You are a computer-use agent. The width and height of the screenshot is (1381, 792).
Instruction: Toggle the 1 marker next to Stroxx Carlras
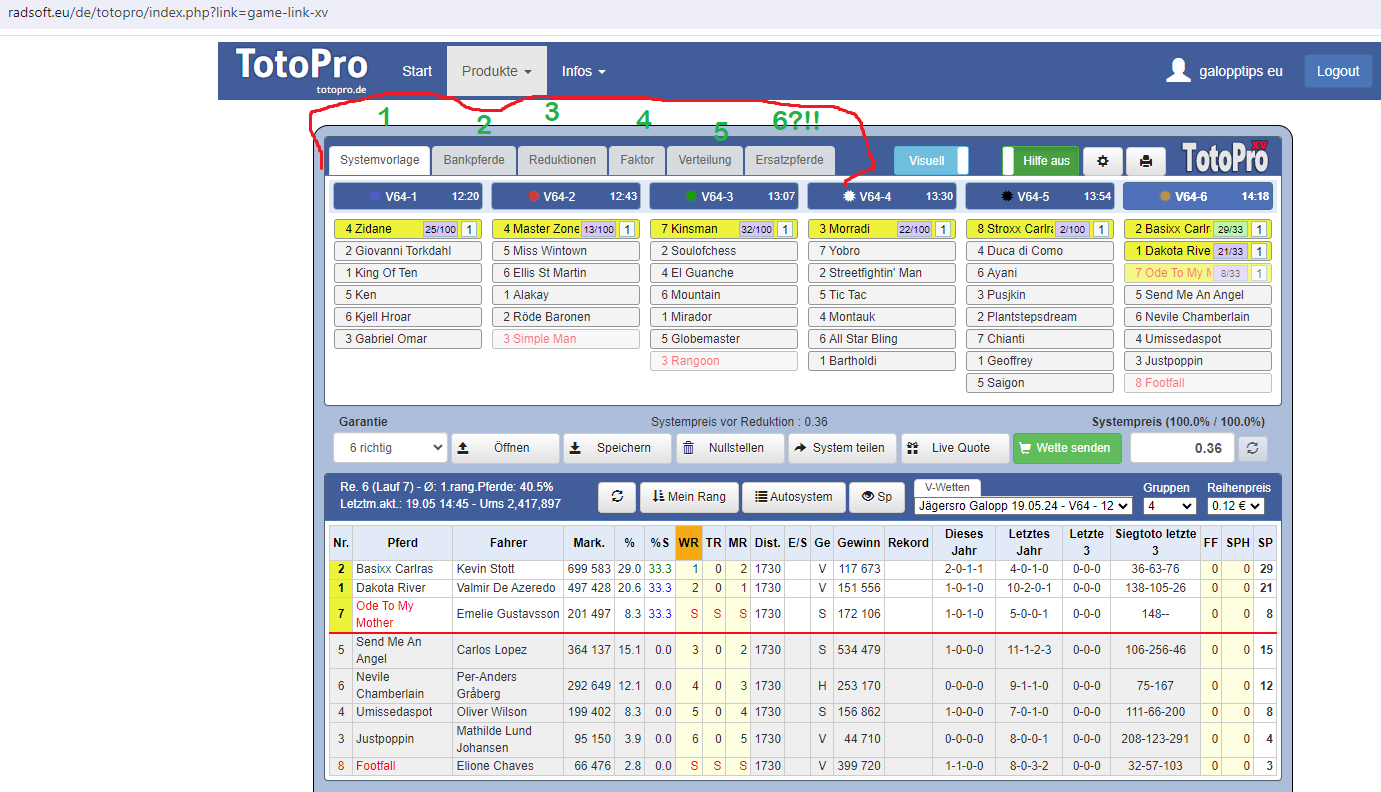1102,229
